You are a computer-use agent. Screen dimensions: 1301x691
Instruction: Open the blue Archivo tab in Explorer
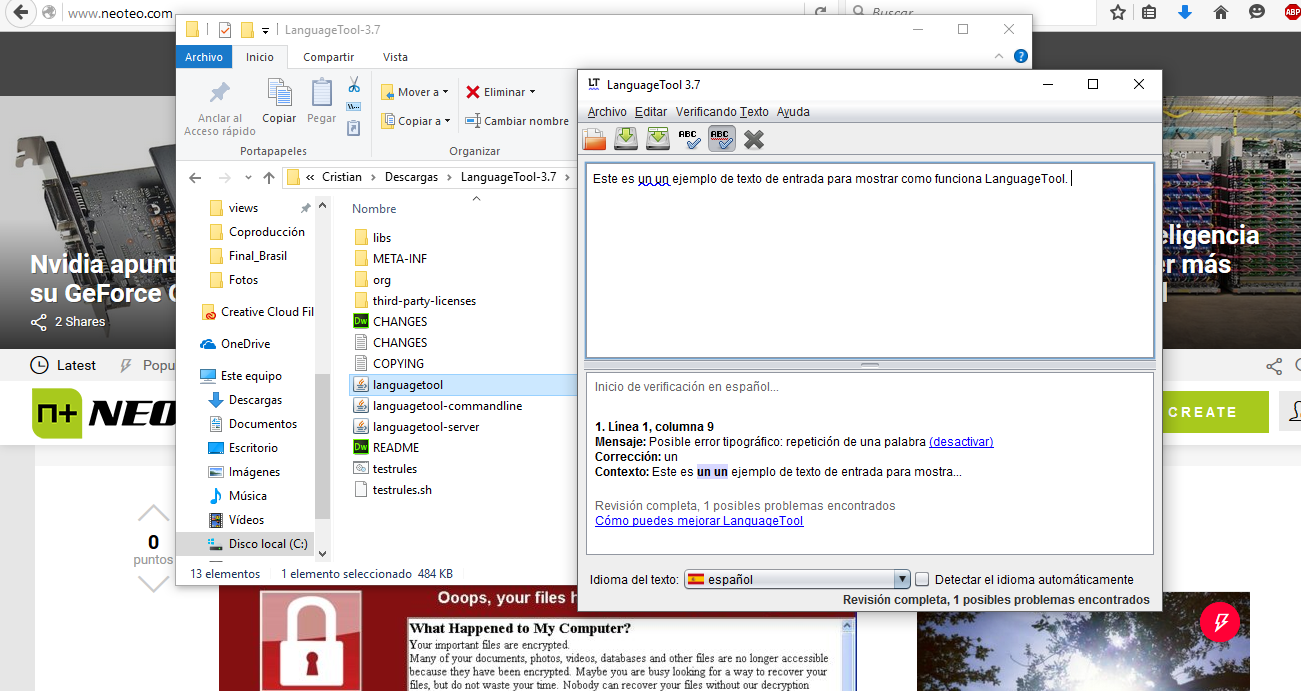[x=204, y=57]
